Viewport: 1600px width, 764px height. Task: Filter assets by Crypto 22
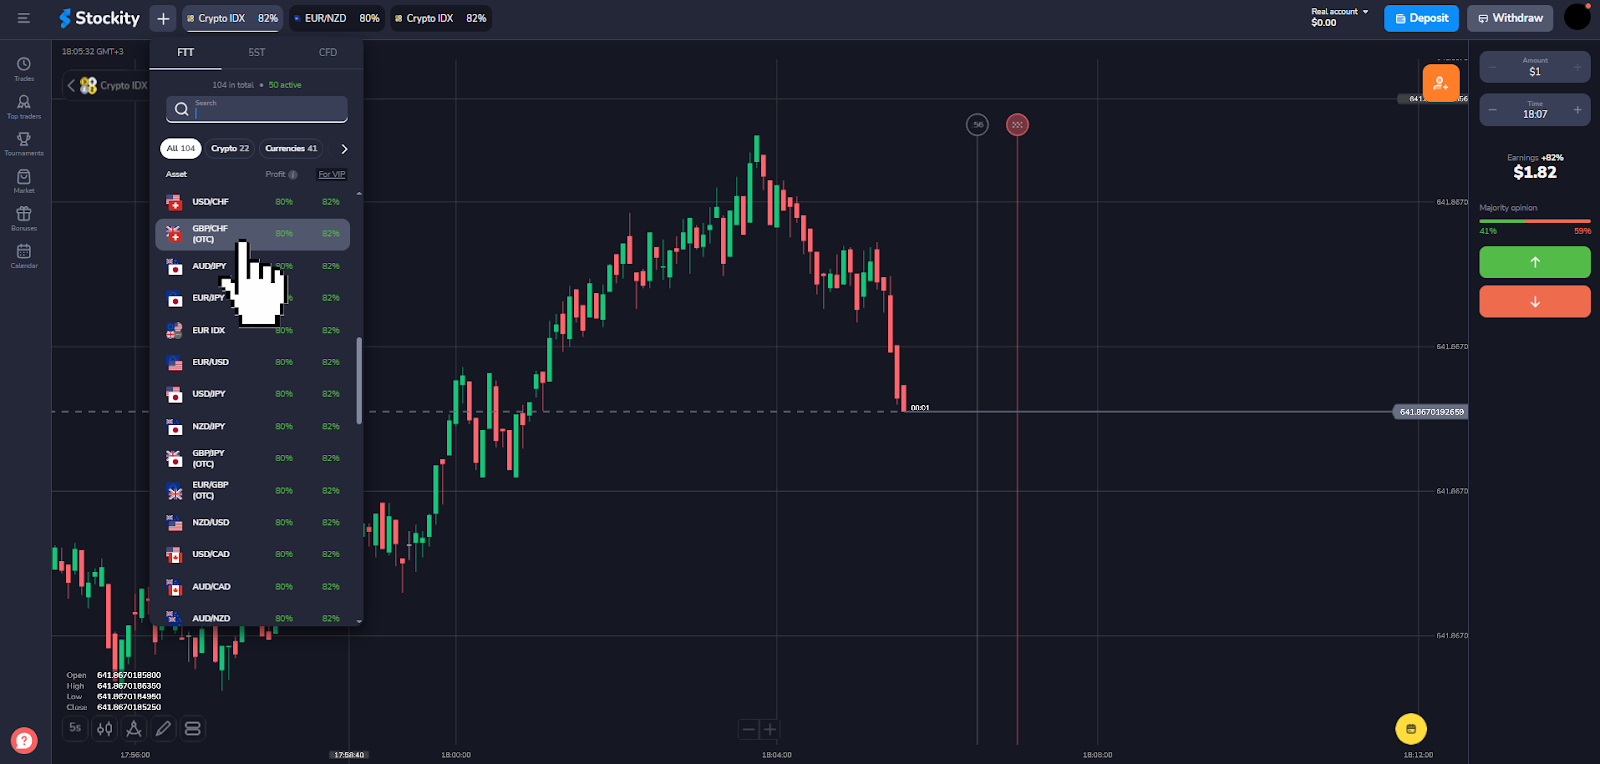[x=230, y=149]
